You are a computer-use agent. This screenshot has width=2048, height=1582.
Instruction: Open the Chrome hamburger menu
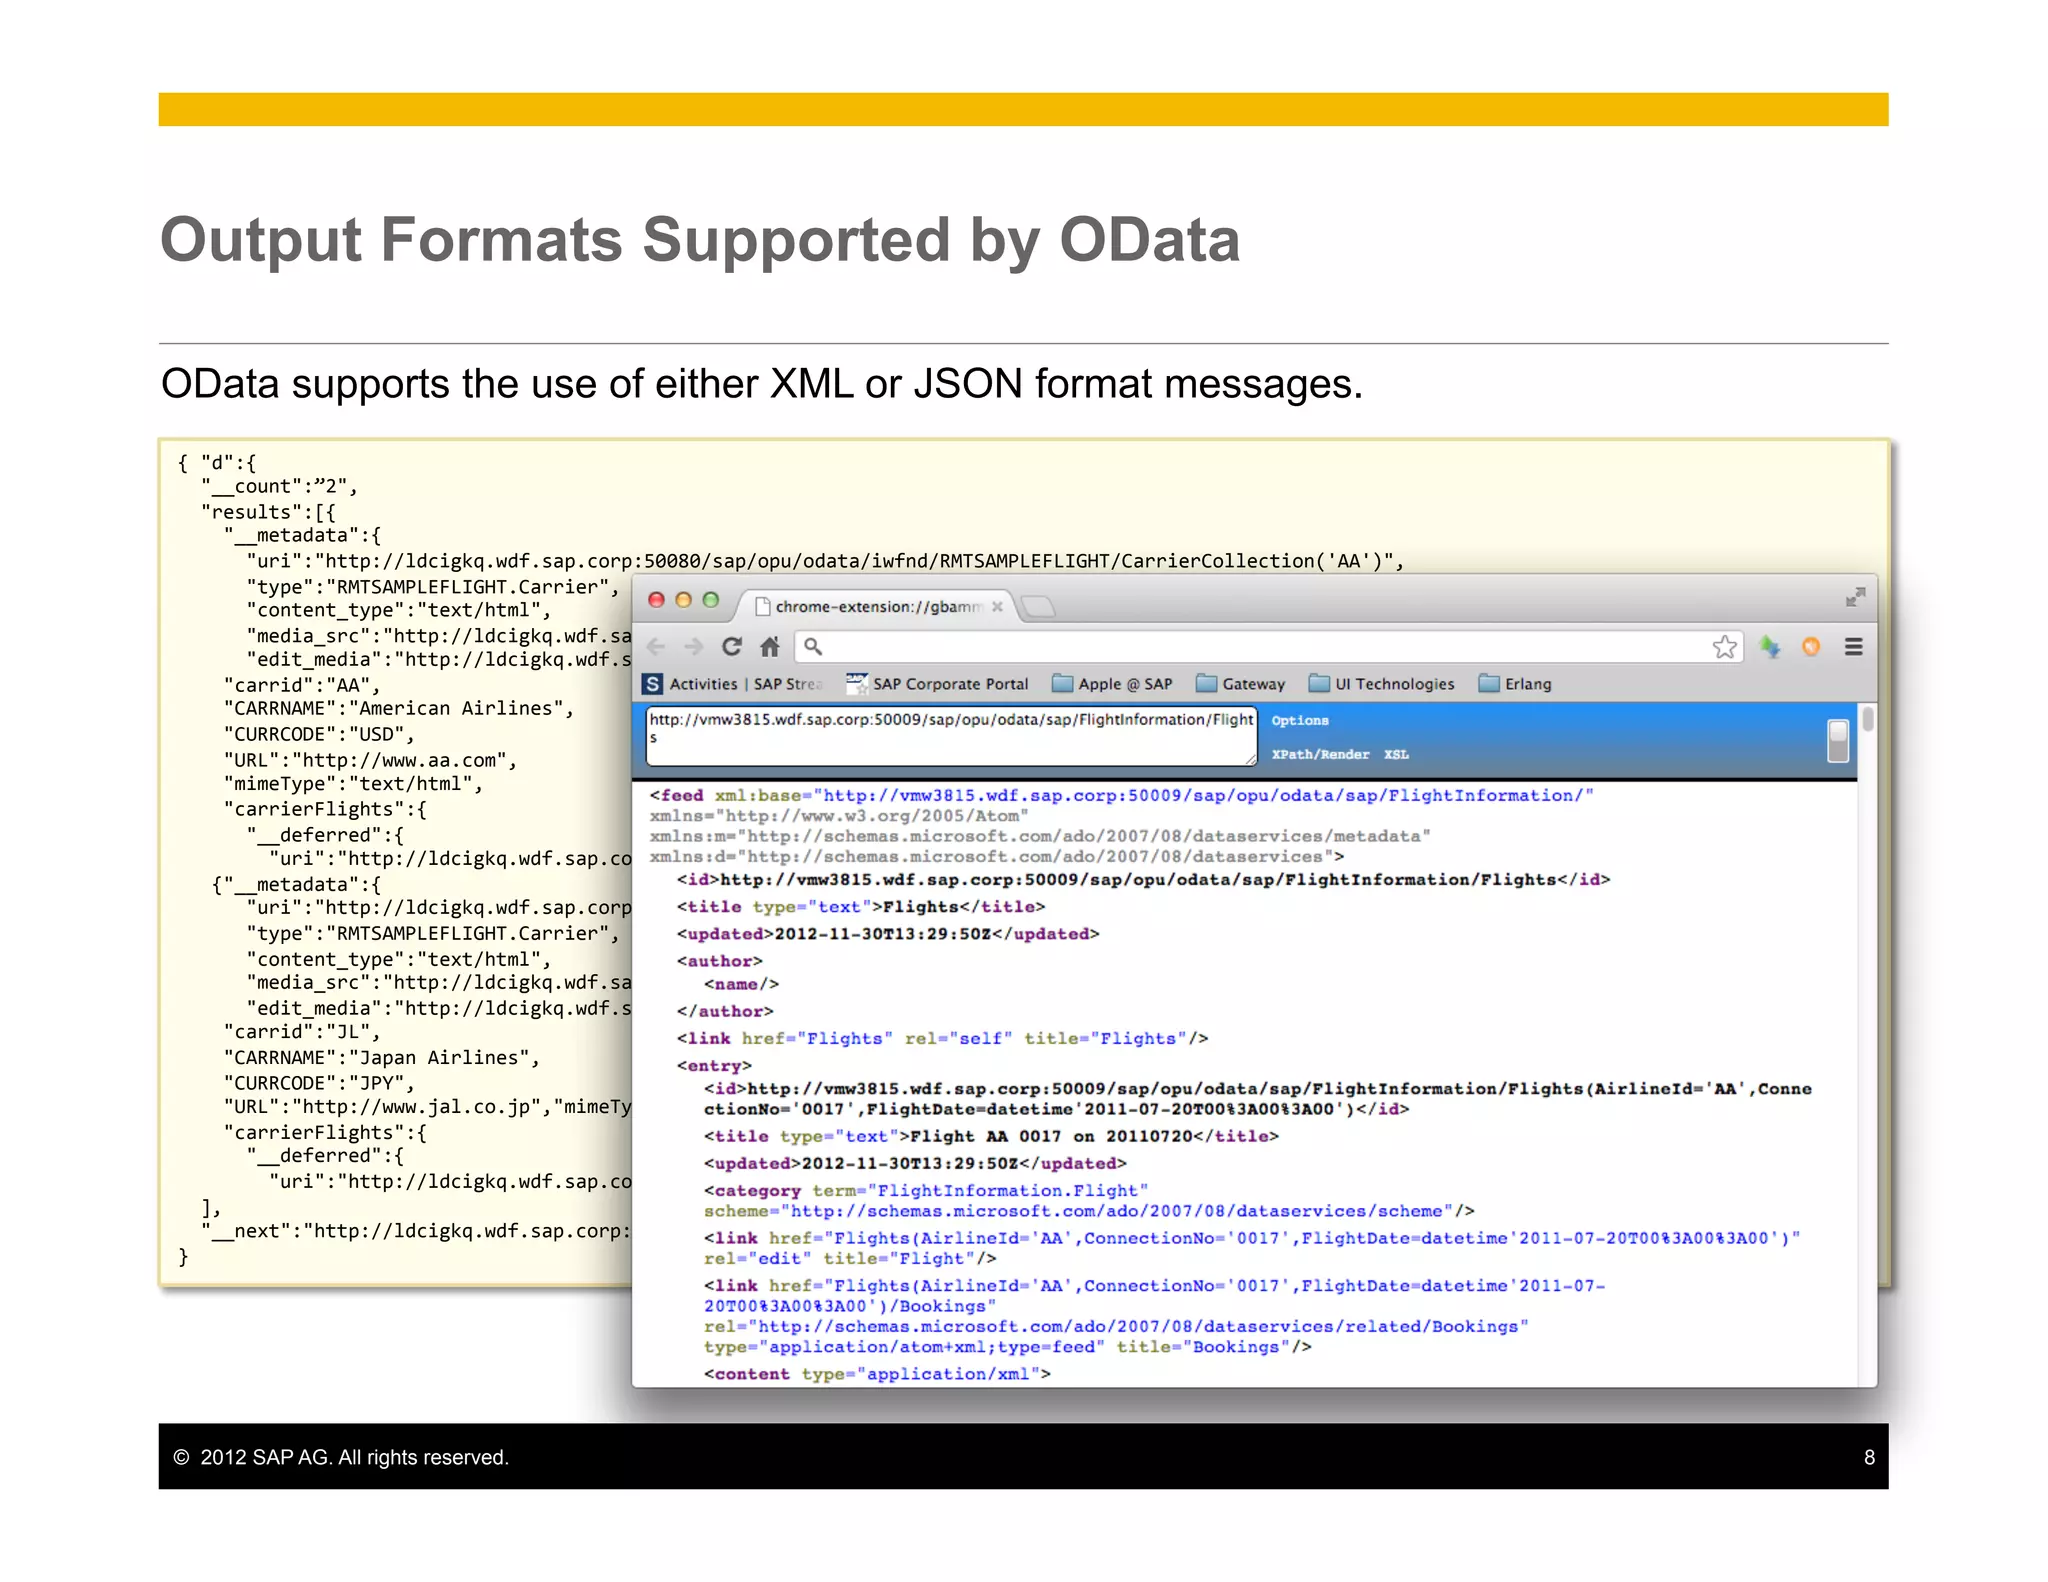coord(1853,647)
